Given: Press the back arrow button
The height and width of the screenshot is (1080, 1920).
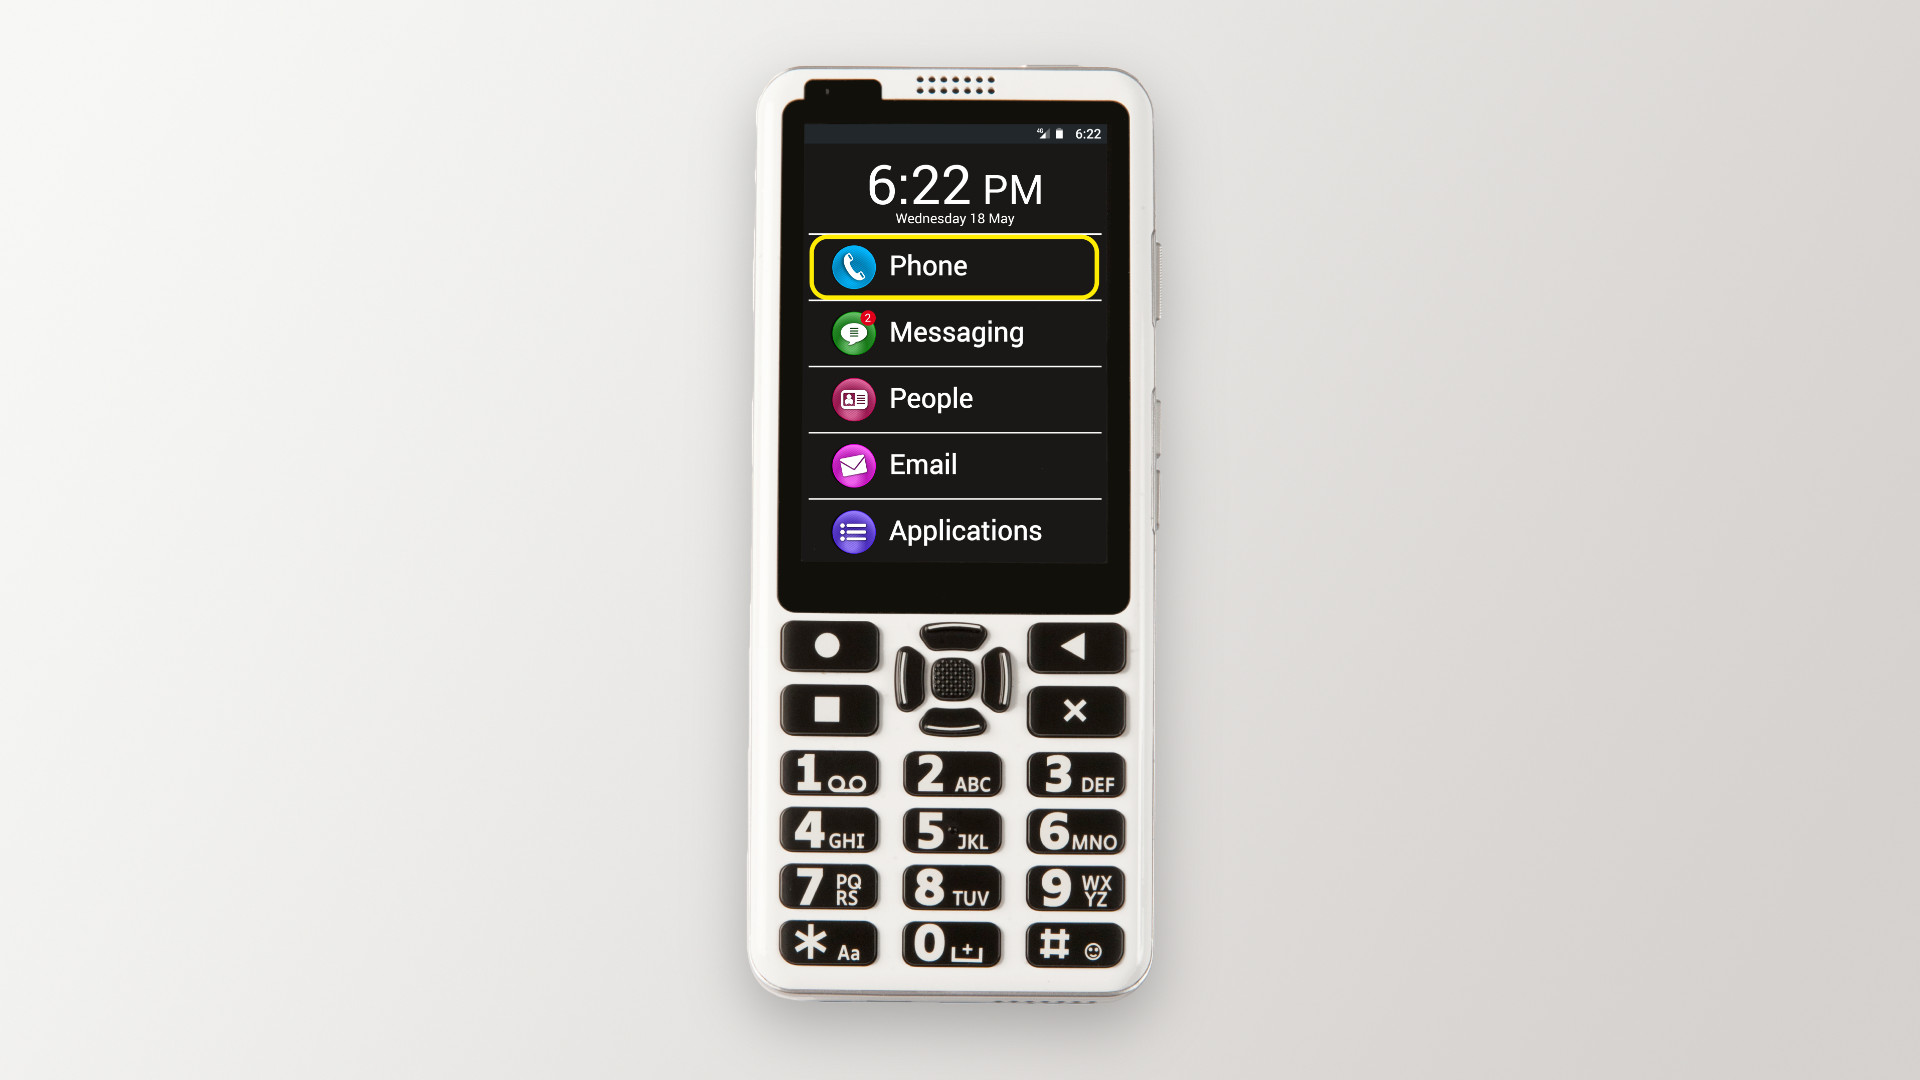Looking at the screenshot, I should [x=1075, y=646].
